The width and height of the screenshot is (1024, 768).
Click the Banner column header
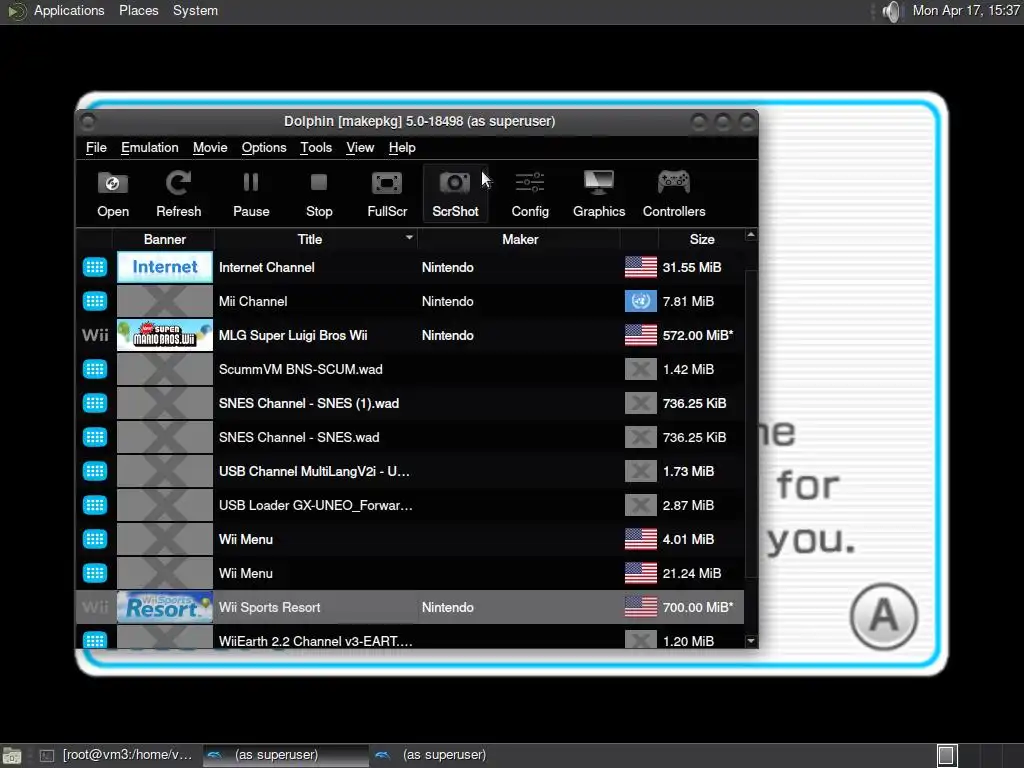[165, 239]
